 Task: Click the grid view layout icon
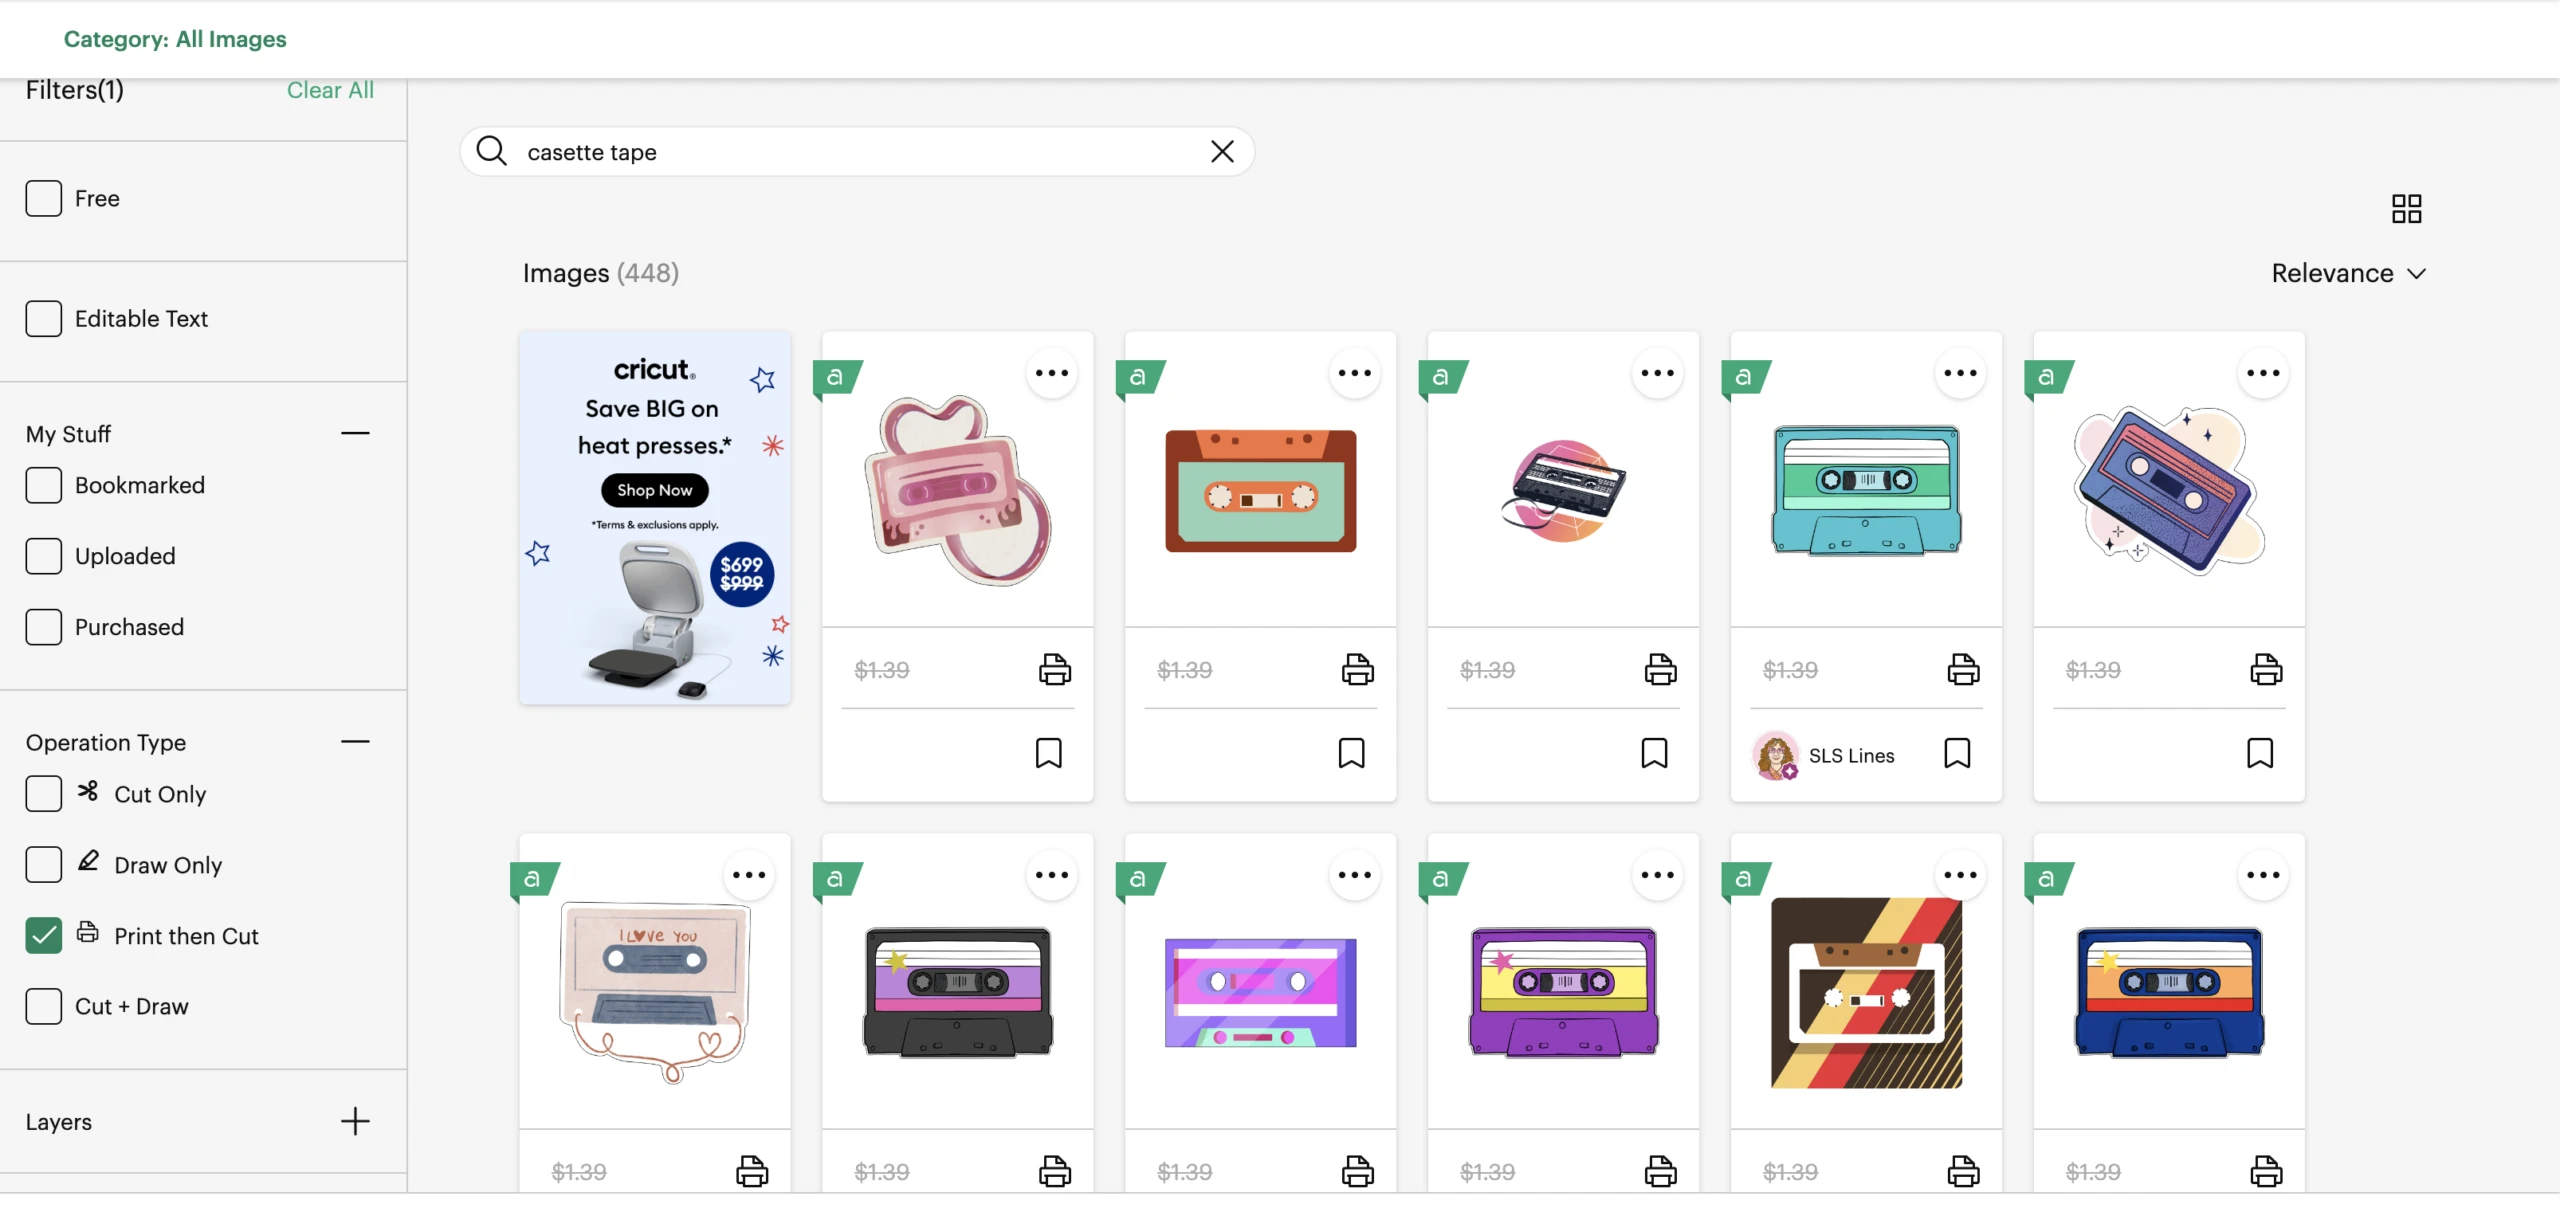2406,209
